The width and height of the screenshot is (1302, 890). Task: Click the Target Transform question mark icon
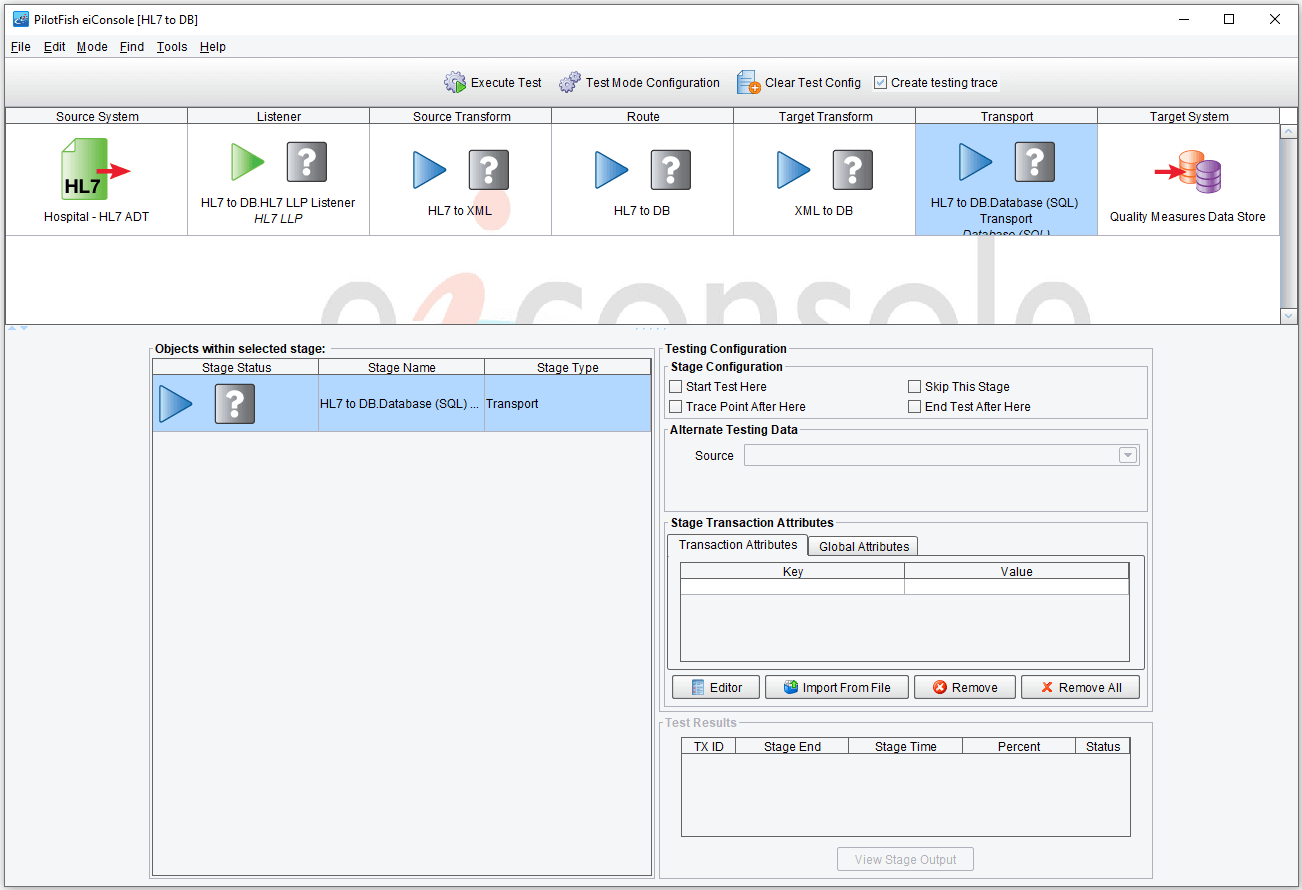[853, 170]
